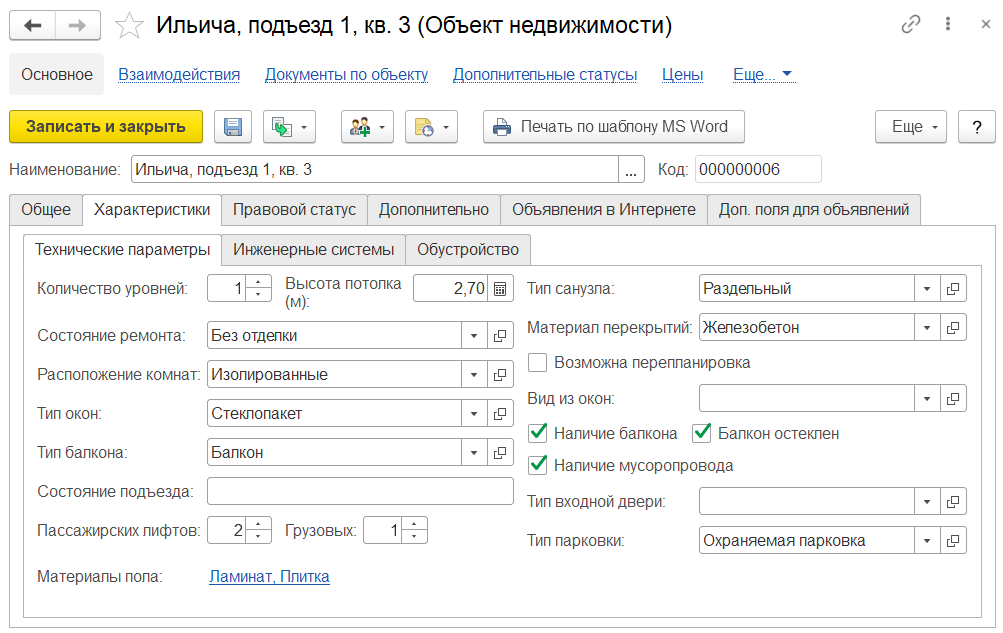Toggle Наличие мусоропровода checkbox
The image size is (1003, 633).
pos(538,465)
